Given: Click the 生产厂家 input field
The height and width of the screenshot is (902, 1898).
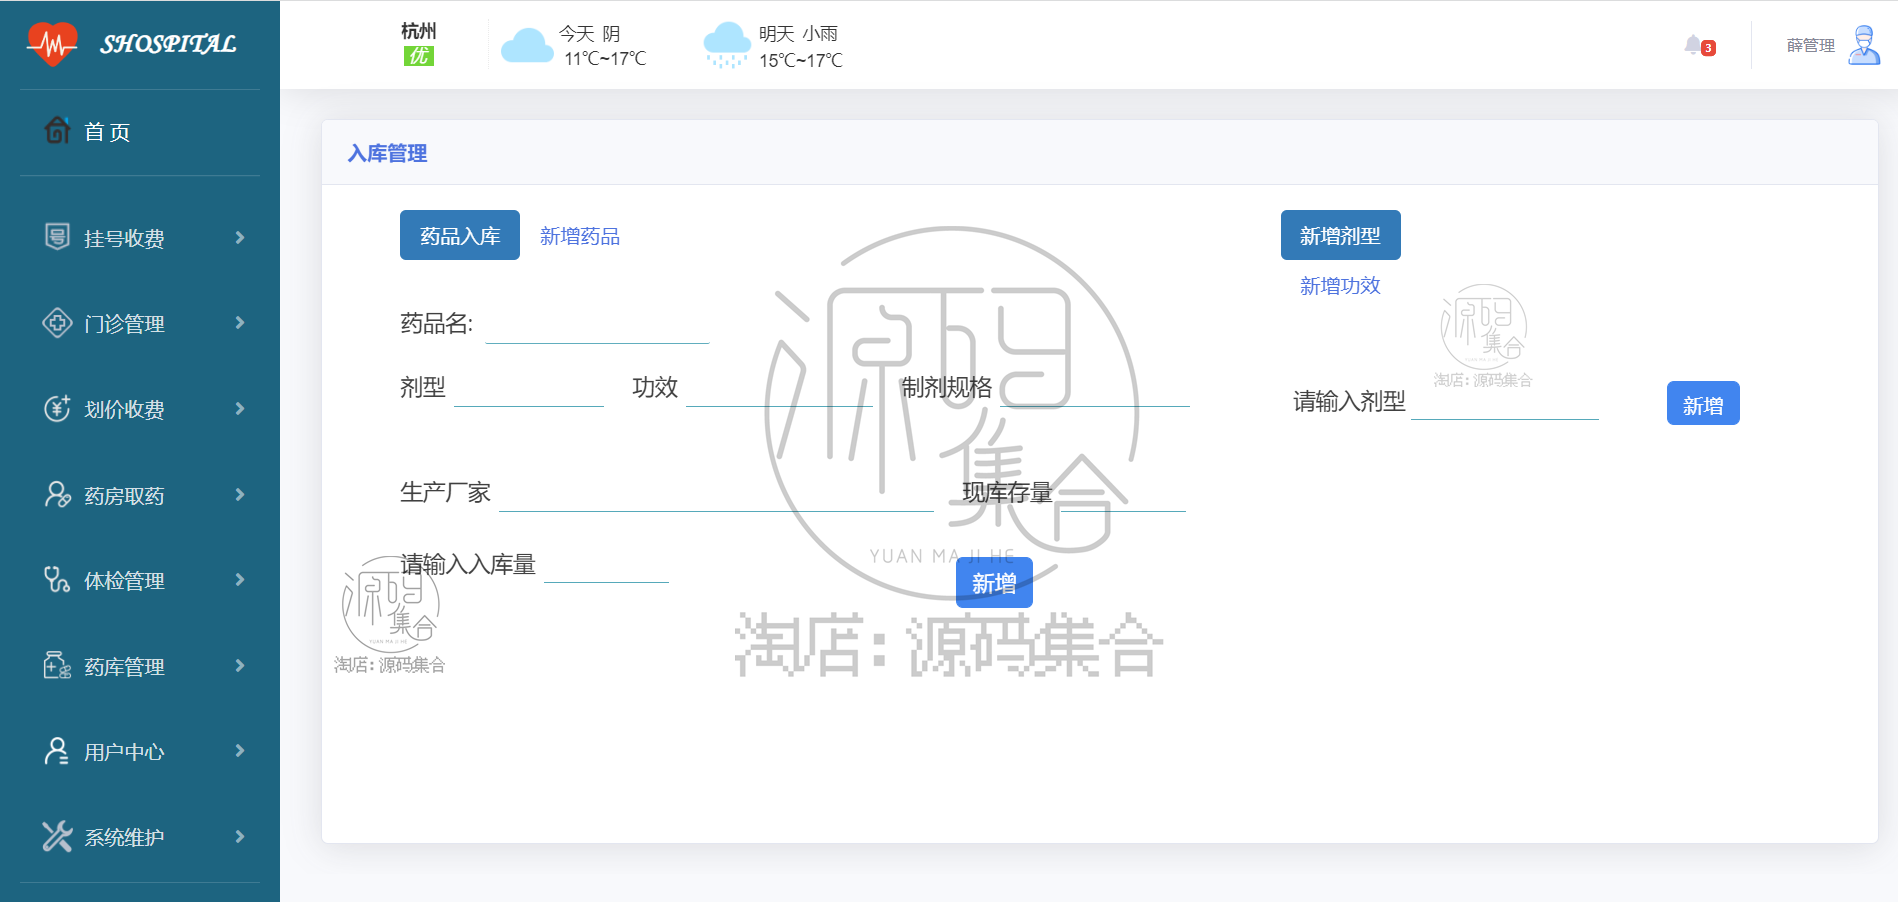Looking at the screenshot, I should [716, 494].
